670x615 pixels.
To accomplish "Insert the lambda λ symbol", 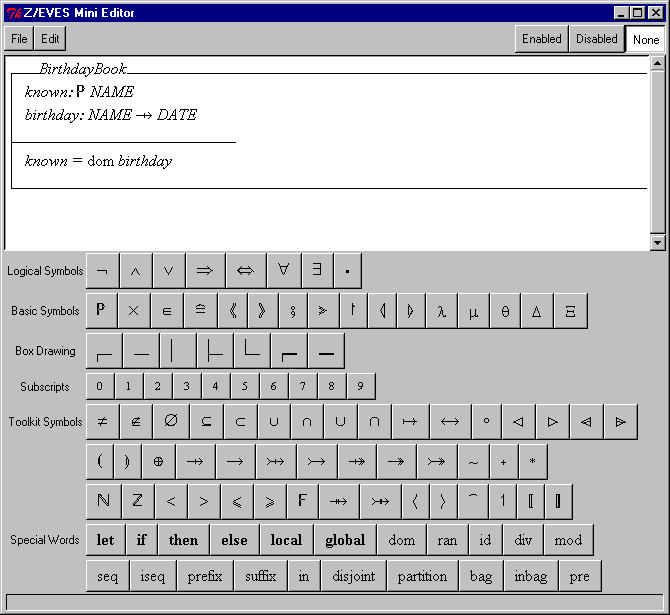I will point(441,311).
